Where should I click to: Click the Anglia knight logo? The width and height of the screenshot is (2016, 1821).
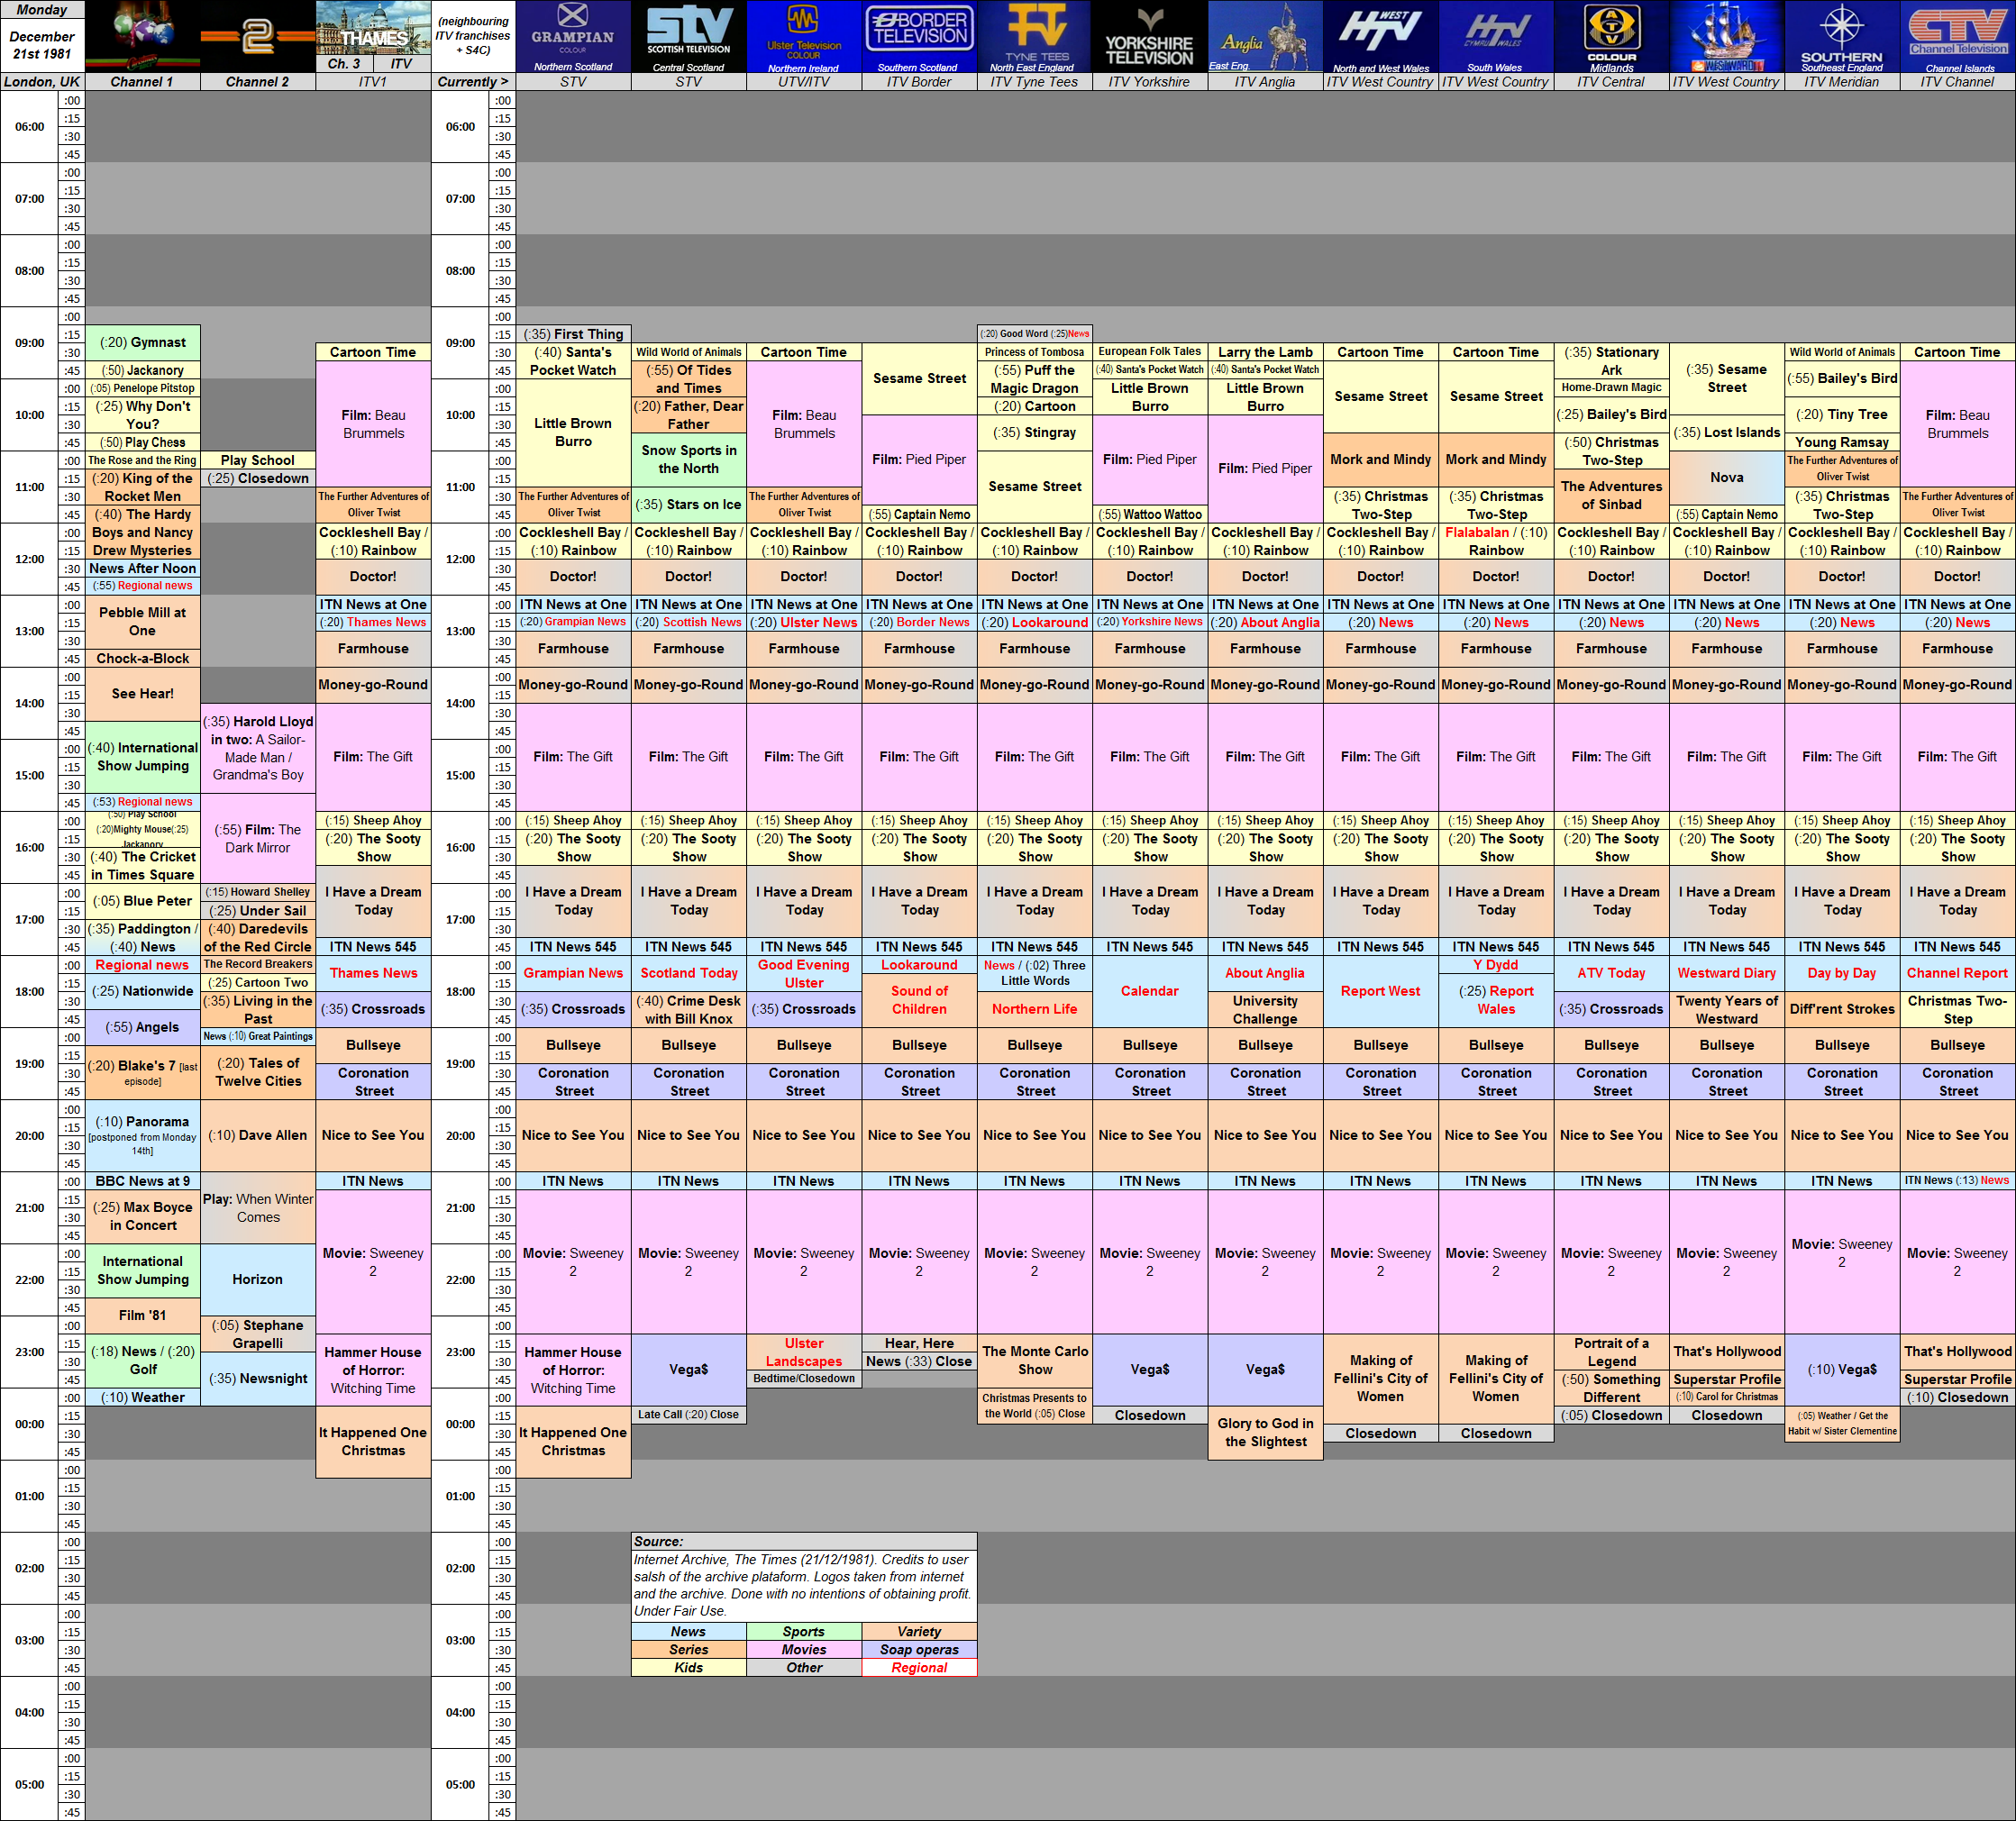(x=1265, y=36)
